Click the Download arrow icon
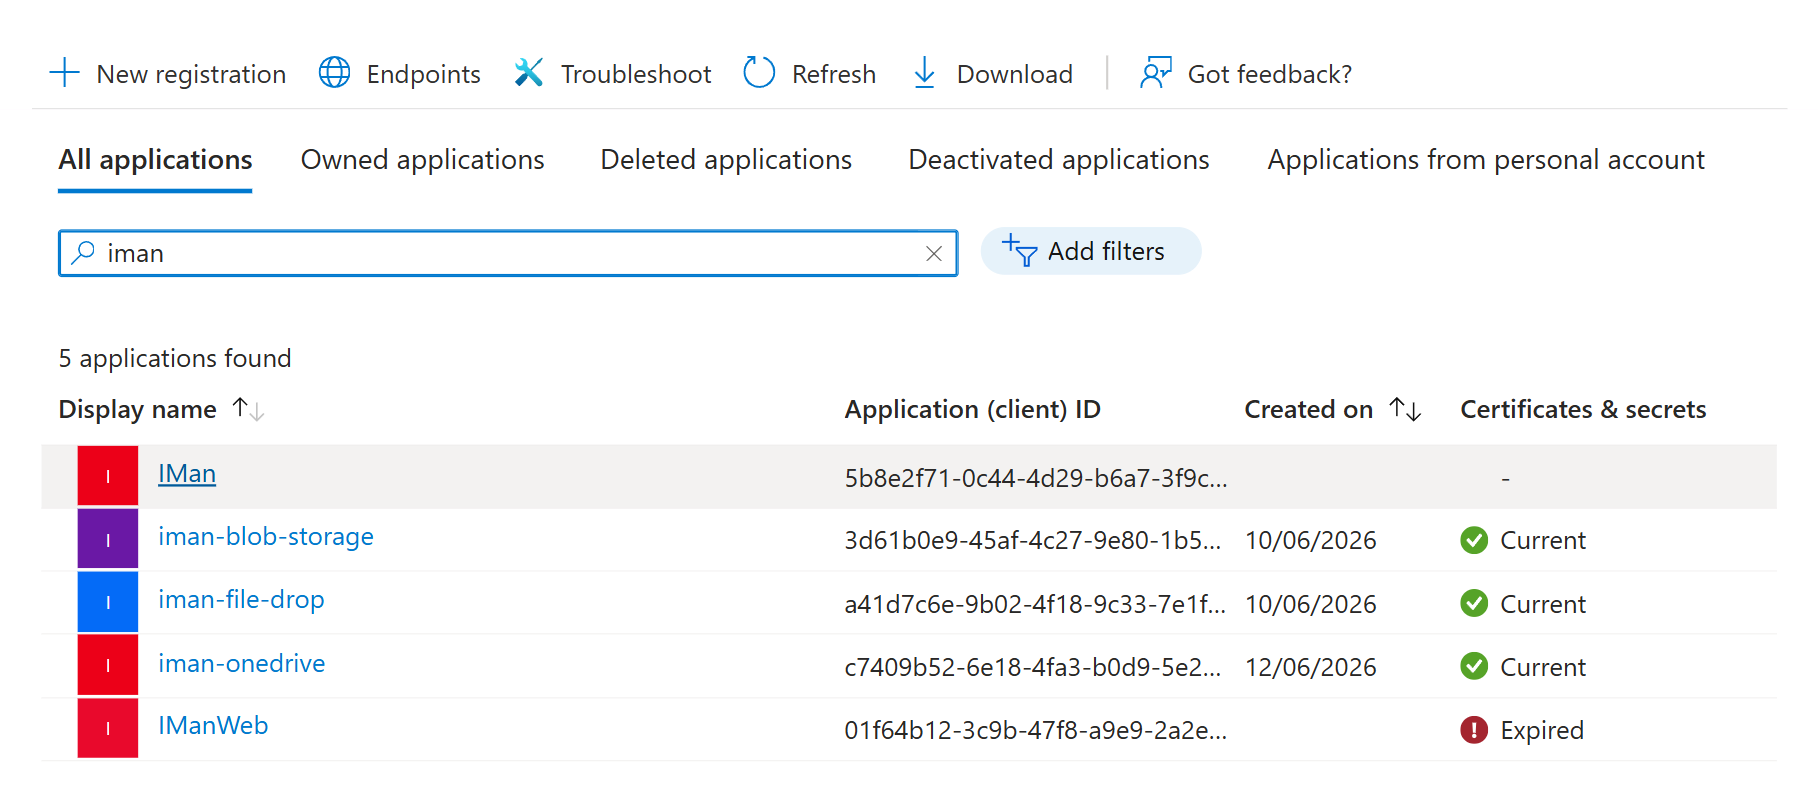The image size is (1818, 796). [x=925, y=73]
